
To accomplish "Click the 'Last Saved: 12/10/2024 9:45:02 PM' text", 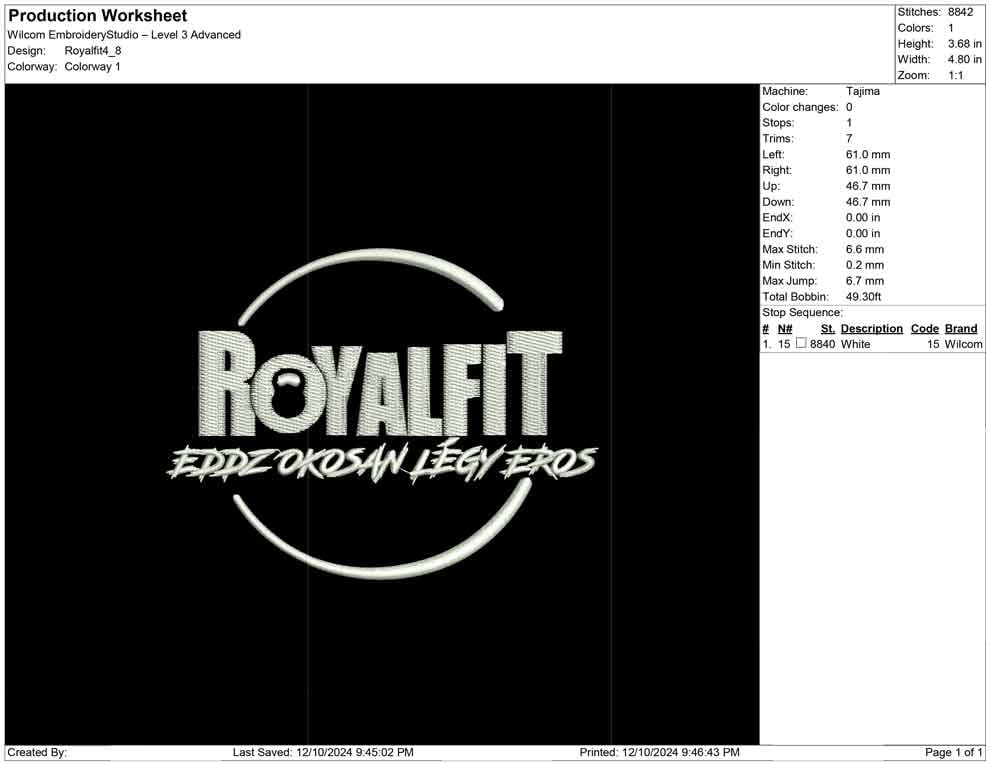I will point(323,752).
